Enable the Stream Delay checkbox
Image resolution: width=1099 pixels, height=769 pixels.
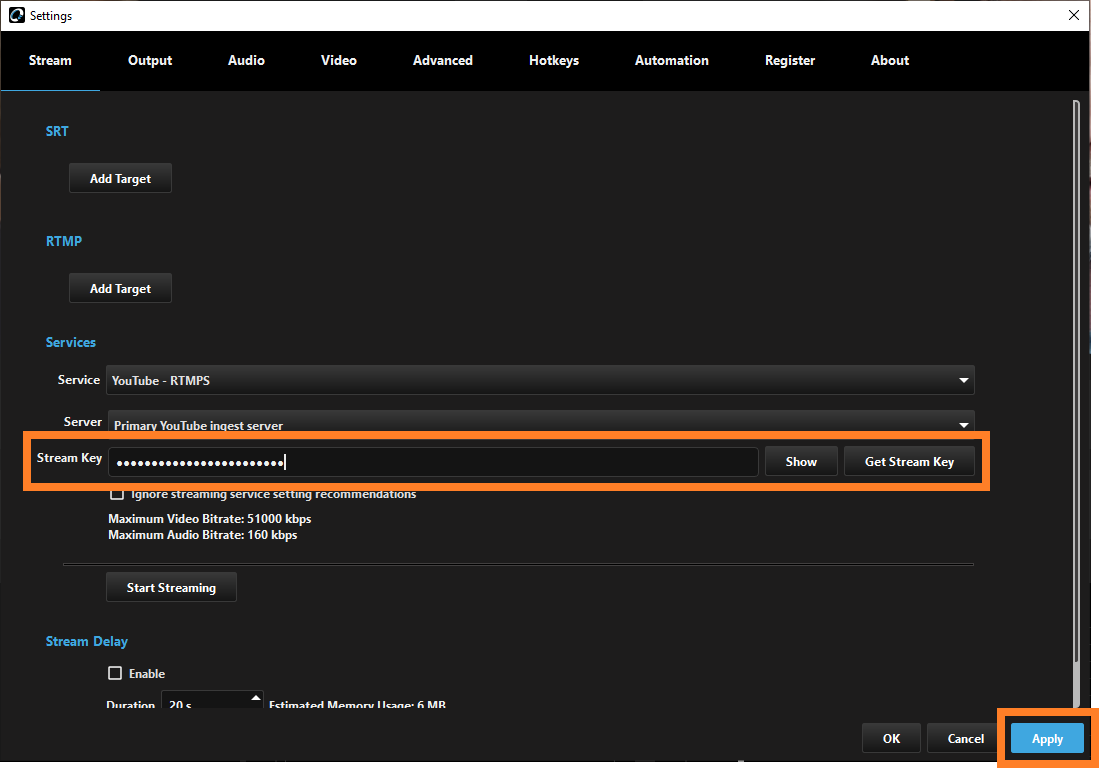(116, 674)
